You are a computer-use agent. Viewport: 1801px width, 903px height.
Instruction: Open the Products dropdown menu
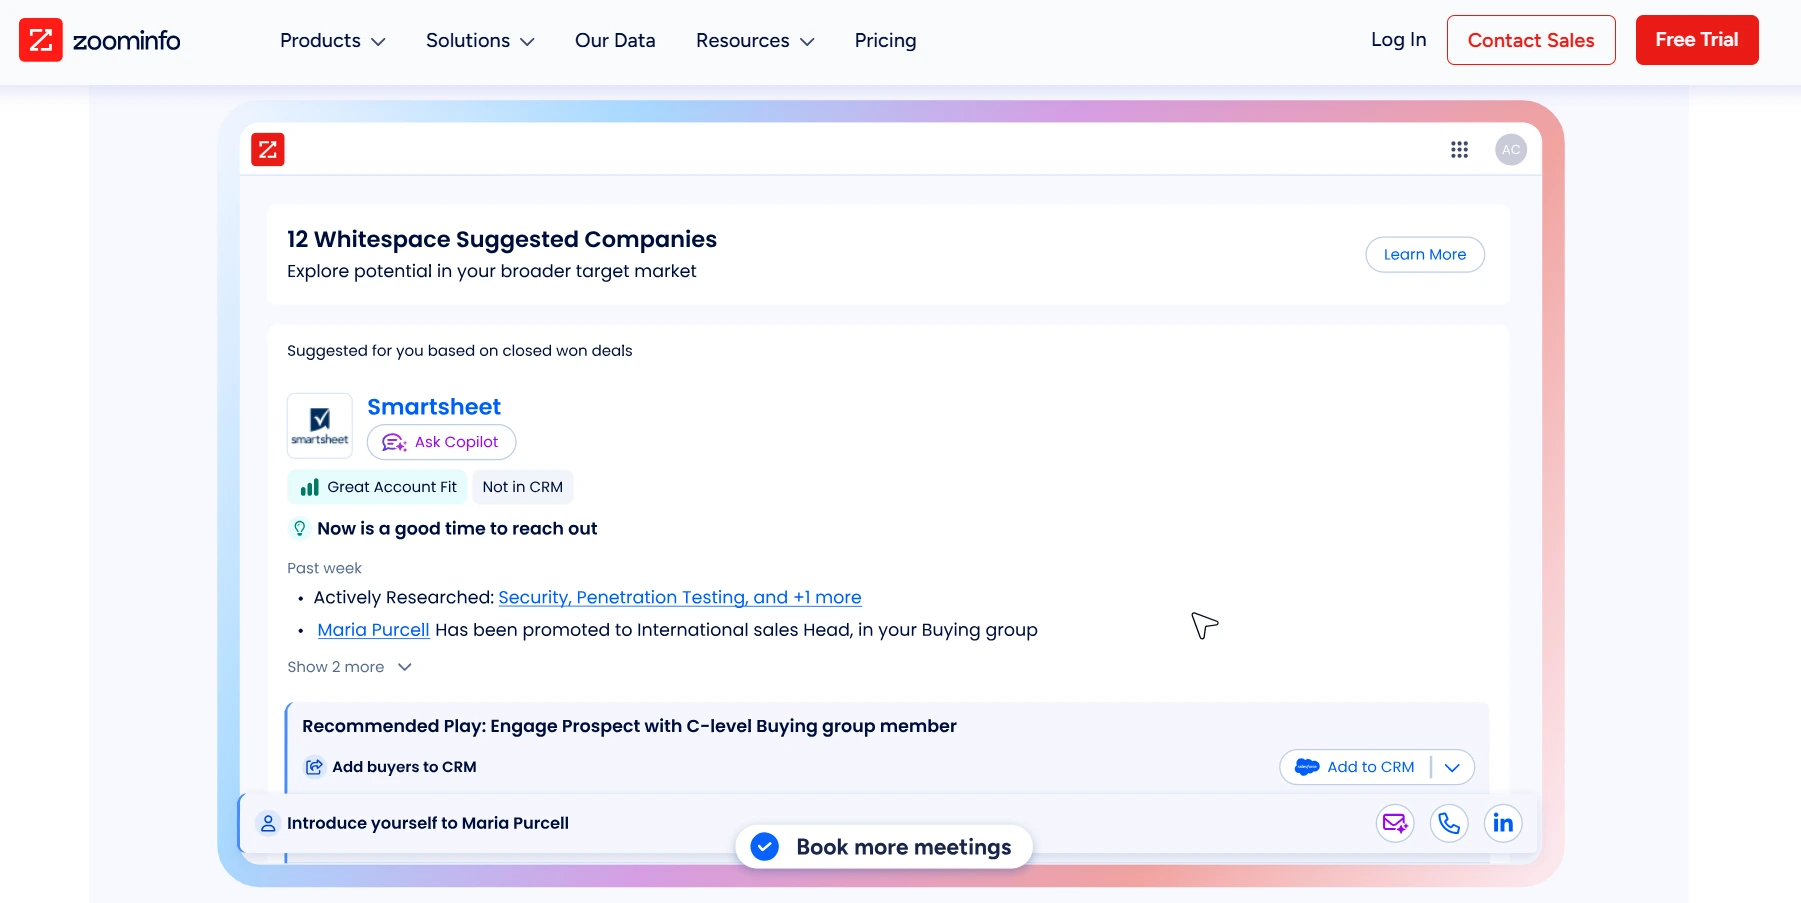[x=332, y=40]
